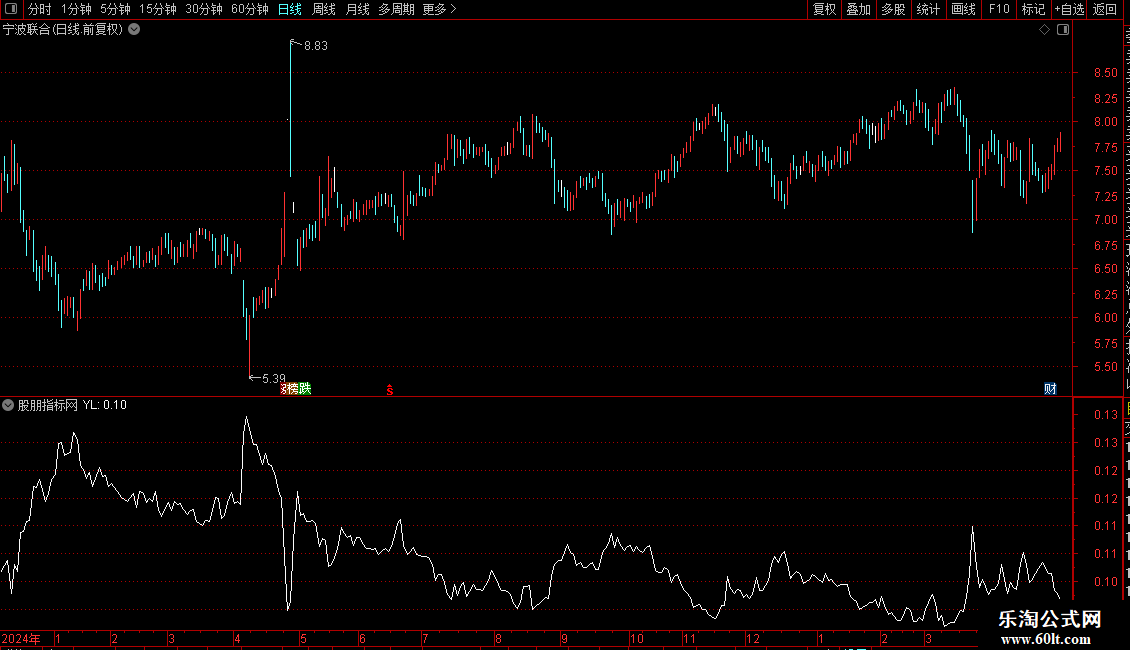Click the 2024年 label on time axis
1130x650 pixels.
[21, 638]
